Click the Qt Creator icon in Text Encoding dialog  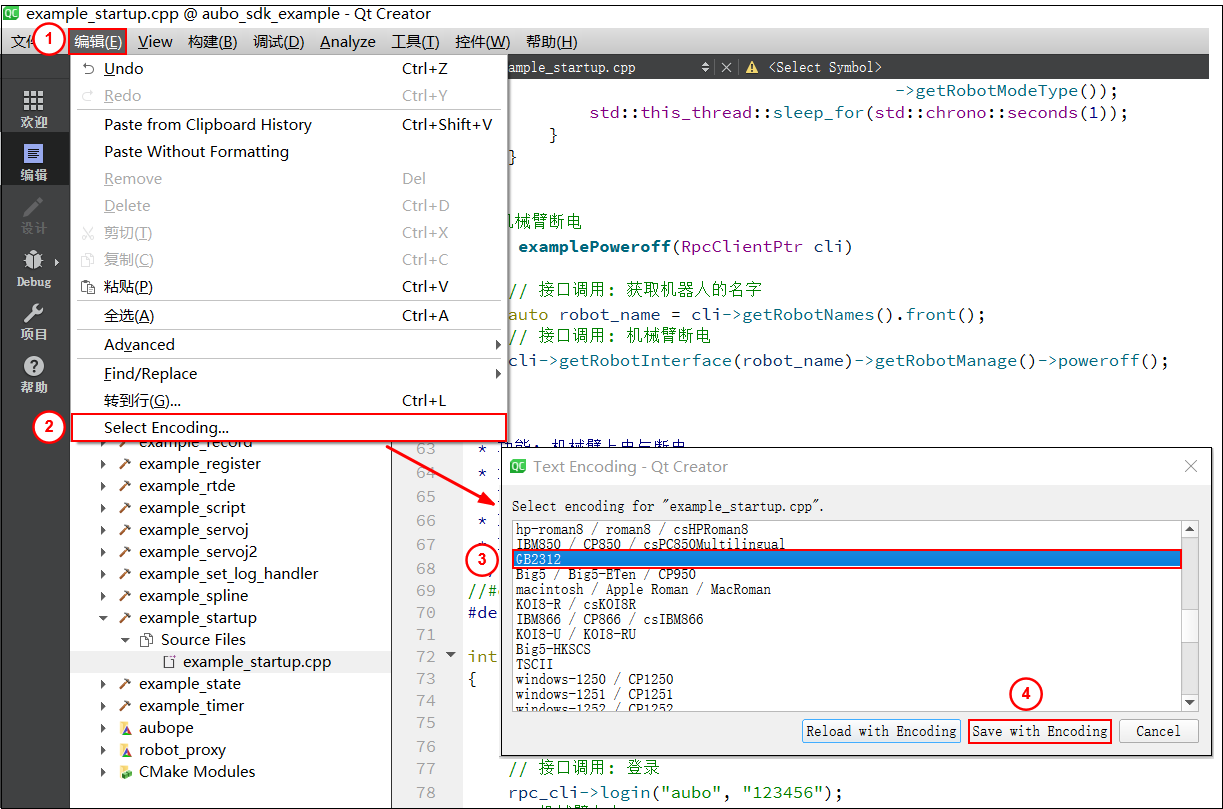click(x=518, y=467)
